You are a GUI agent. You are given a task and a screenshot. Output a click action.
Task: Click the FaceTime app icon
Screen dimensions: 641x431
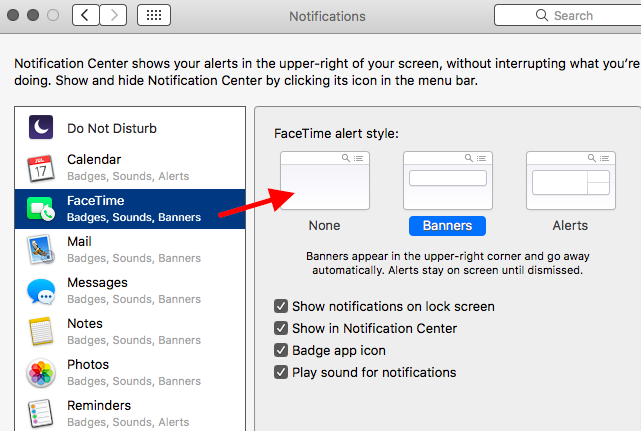(x=41, y=209)
